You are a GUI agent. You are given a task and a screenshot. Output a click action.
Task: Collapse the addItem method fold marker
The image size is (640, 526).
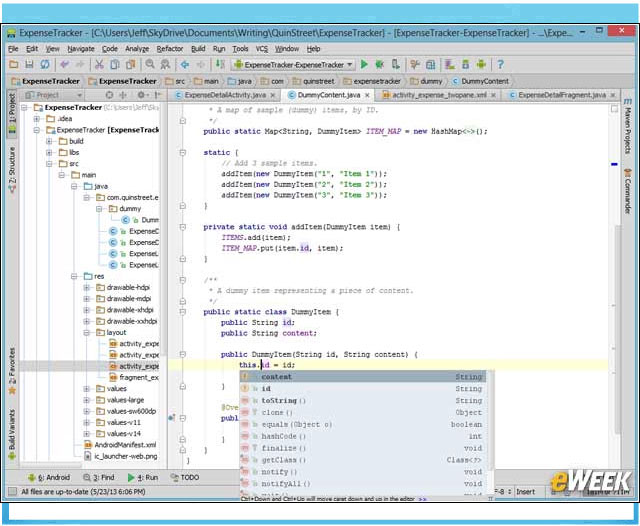tap(182, 227)
